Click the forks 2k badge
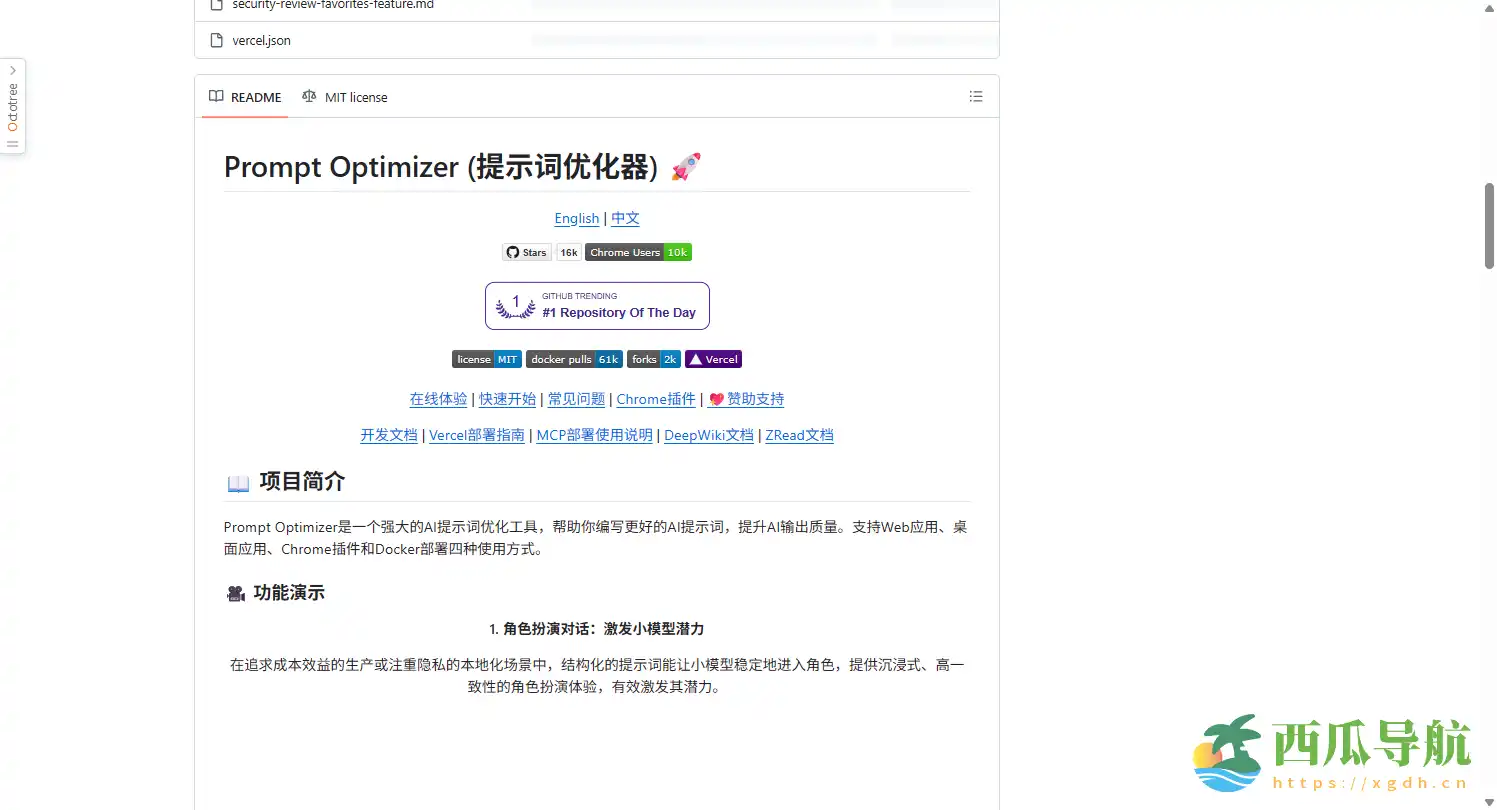1497x810 pixels. (653, 359)
